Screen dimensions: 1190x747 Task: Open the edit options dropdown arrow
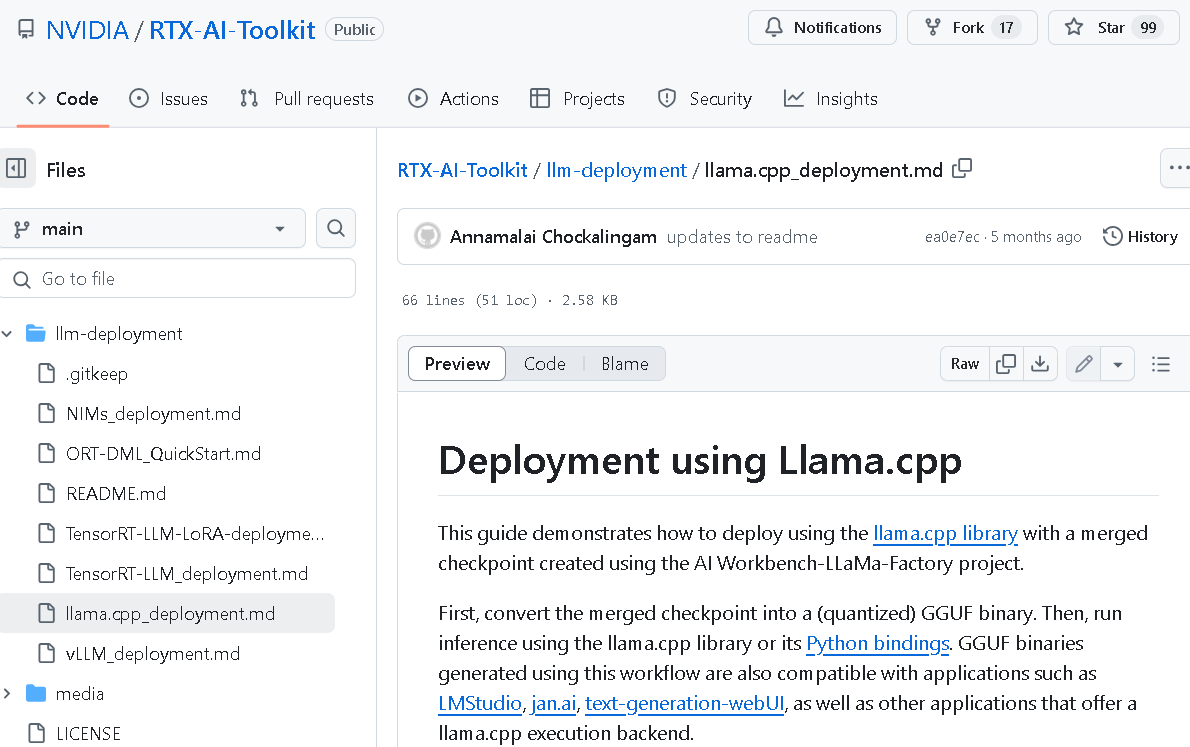click(x=1117, y=364)
